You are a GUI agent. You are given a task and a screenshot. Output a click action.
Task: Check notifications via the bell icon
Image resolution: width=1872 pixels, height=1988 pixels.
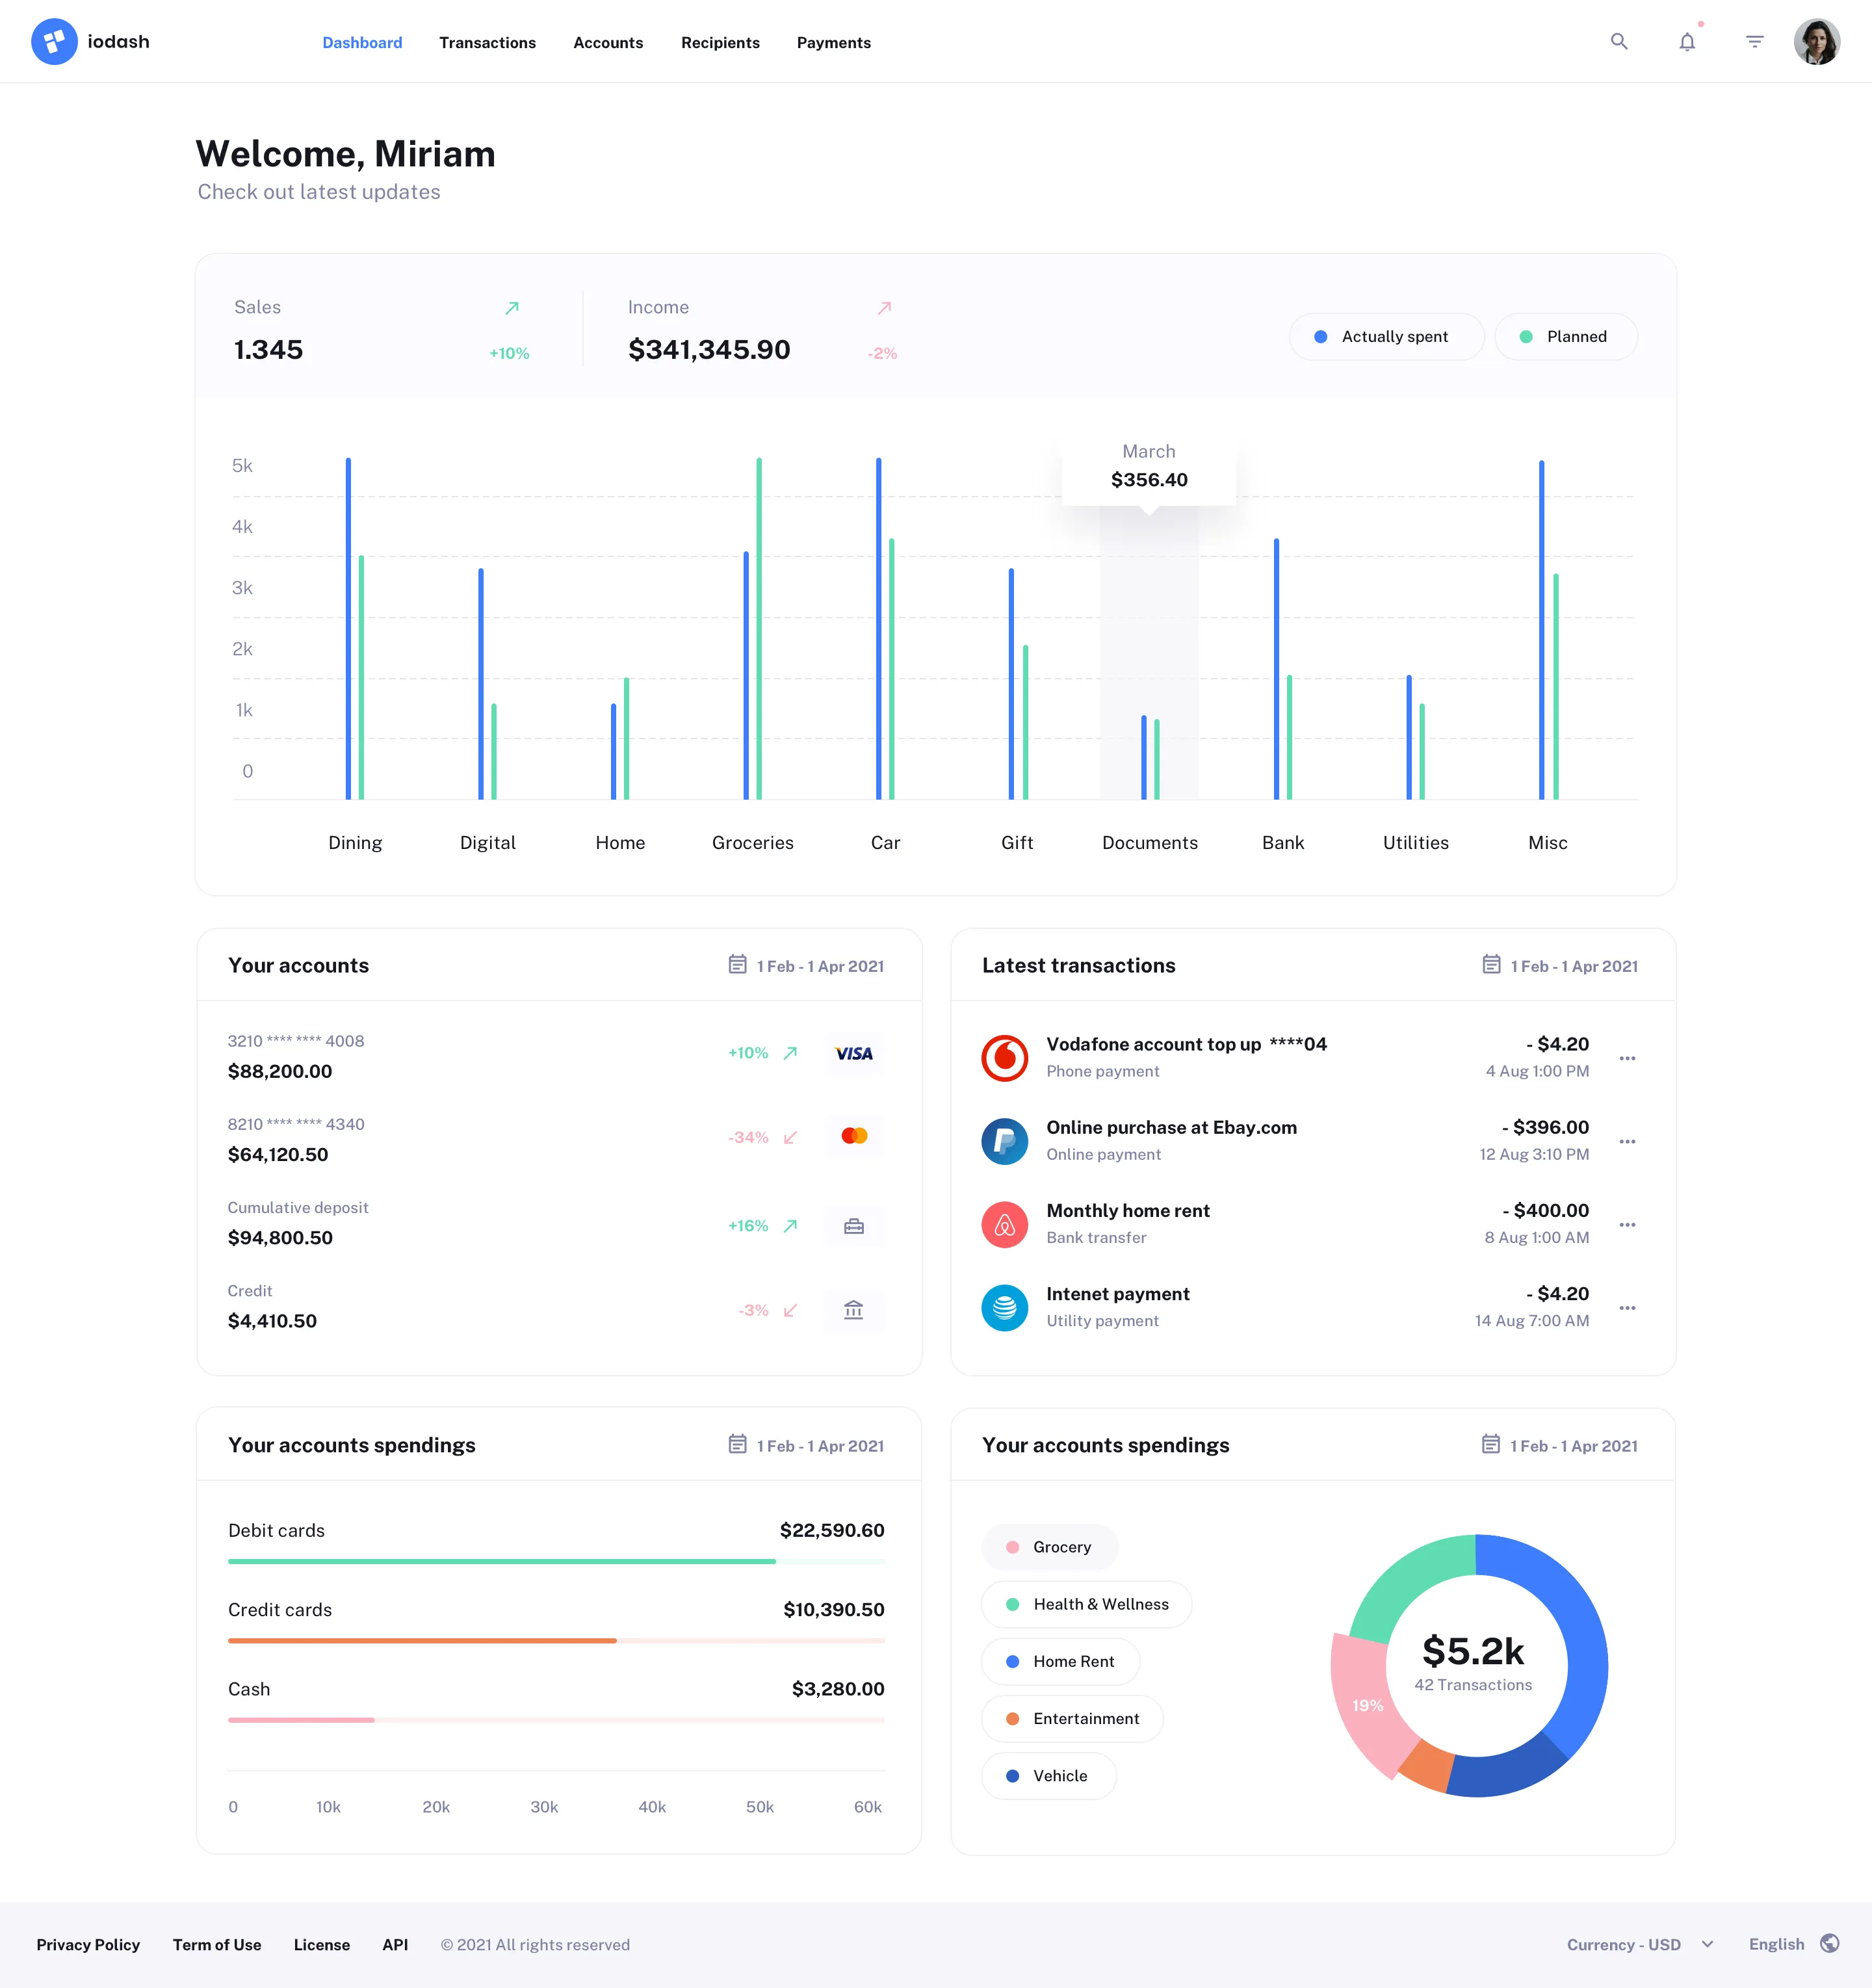click(1687, 41)
